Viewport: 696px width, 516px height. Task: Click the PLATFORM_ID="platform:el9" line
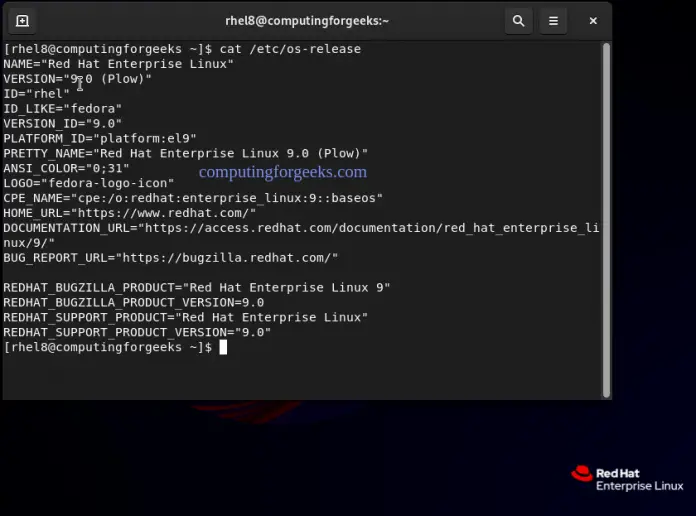tap(100, 139)
